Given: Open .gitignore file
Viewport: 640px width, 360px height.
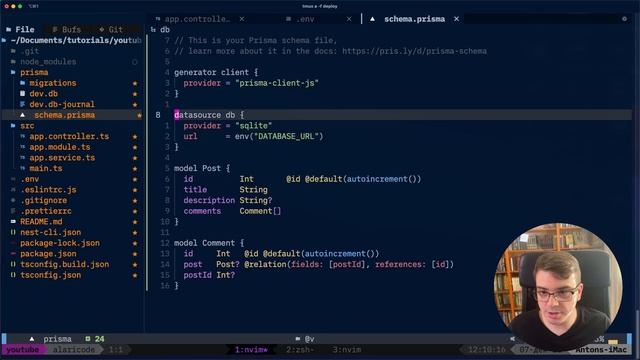Looking at the screenshot, I should [44, 200].
